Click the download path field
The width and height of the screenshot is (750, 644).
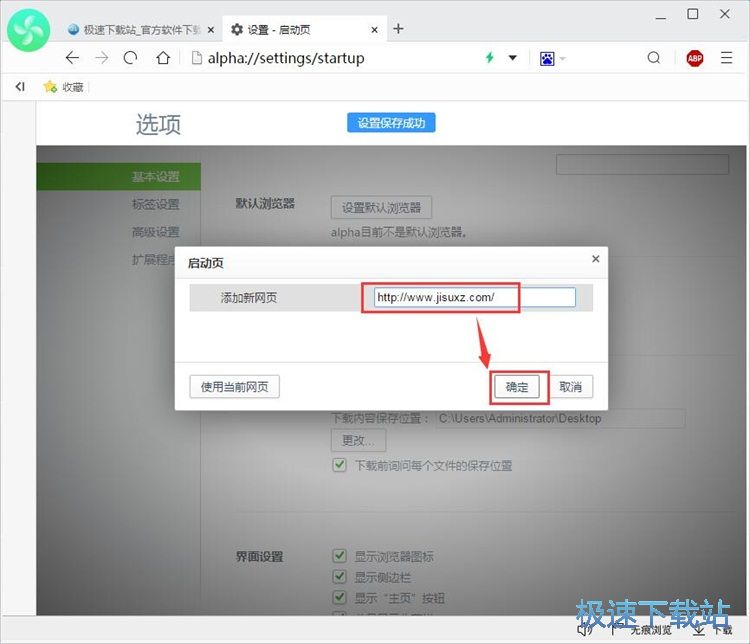560,418
